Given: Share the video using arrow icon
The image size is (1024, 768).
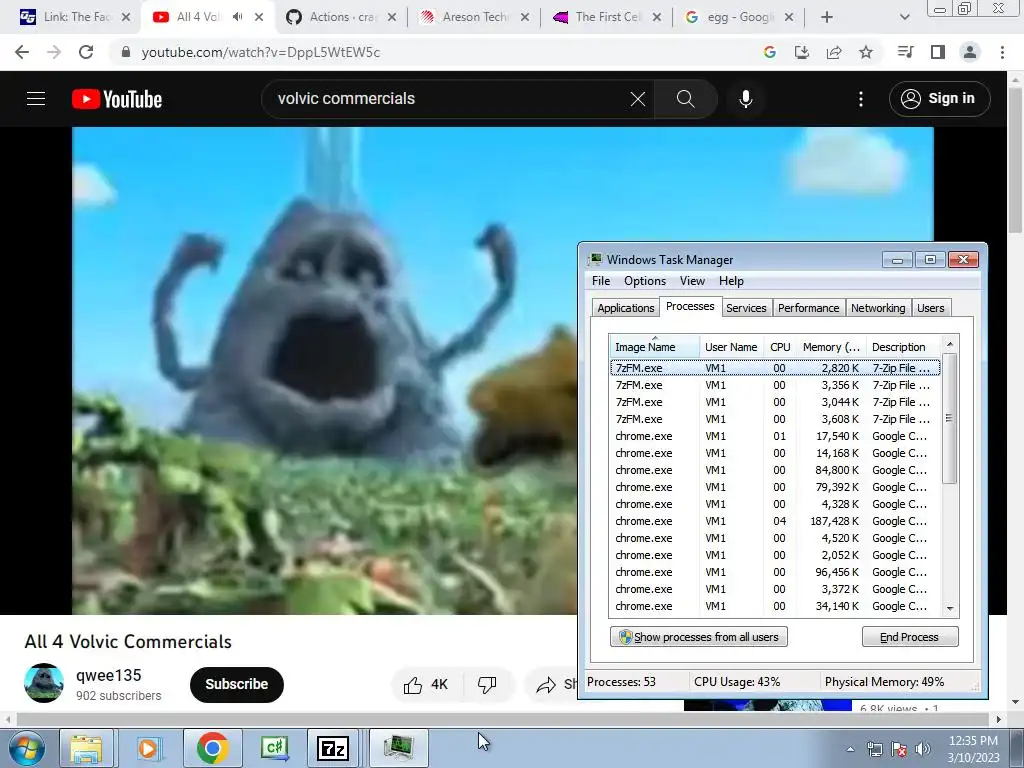Looking at the screenshot, I should click(x=546, y=684).
